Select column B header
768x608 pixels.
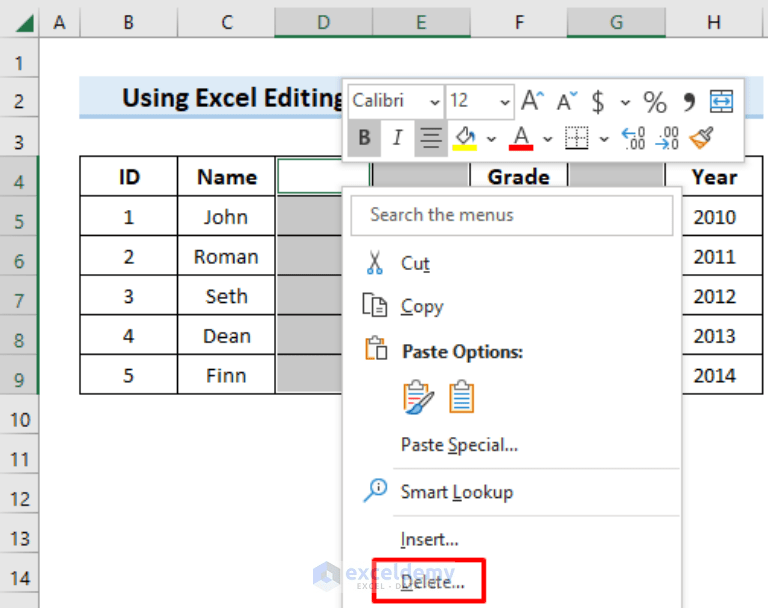click(128, 22)
